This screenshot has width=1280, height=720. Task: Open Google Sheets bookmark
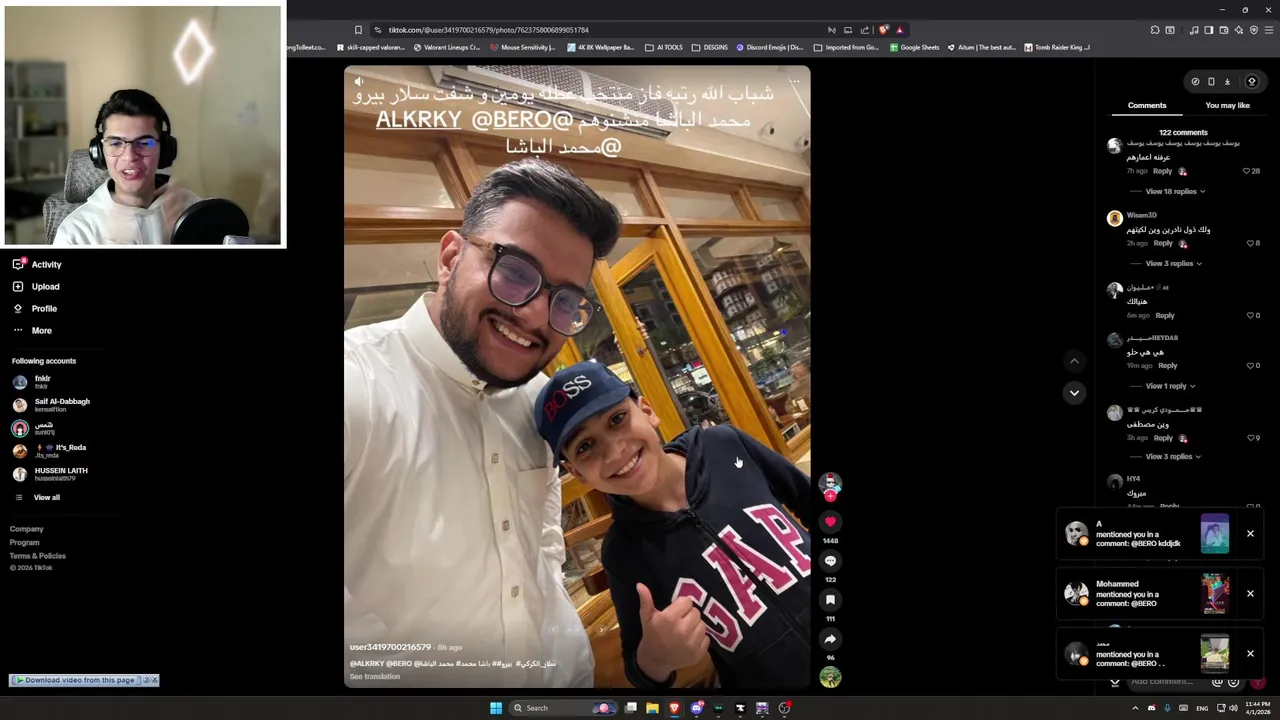[914, 47]
